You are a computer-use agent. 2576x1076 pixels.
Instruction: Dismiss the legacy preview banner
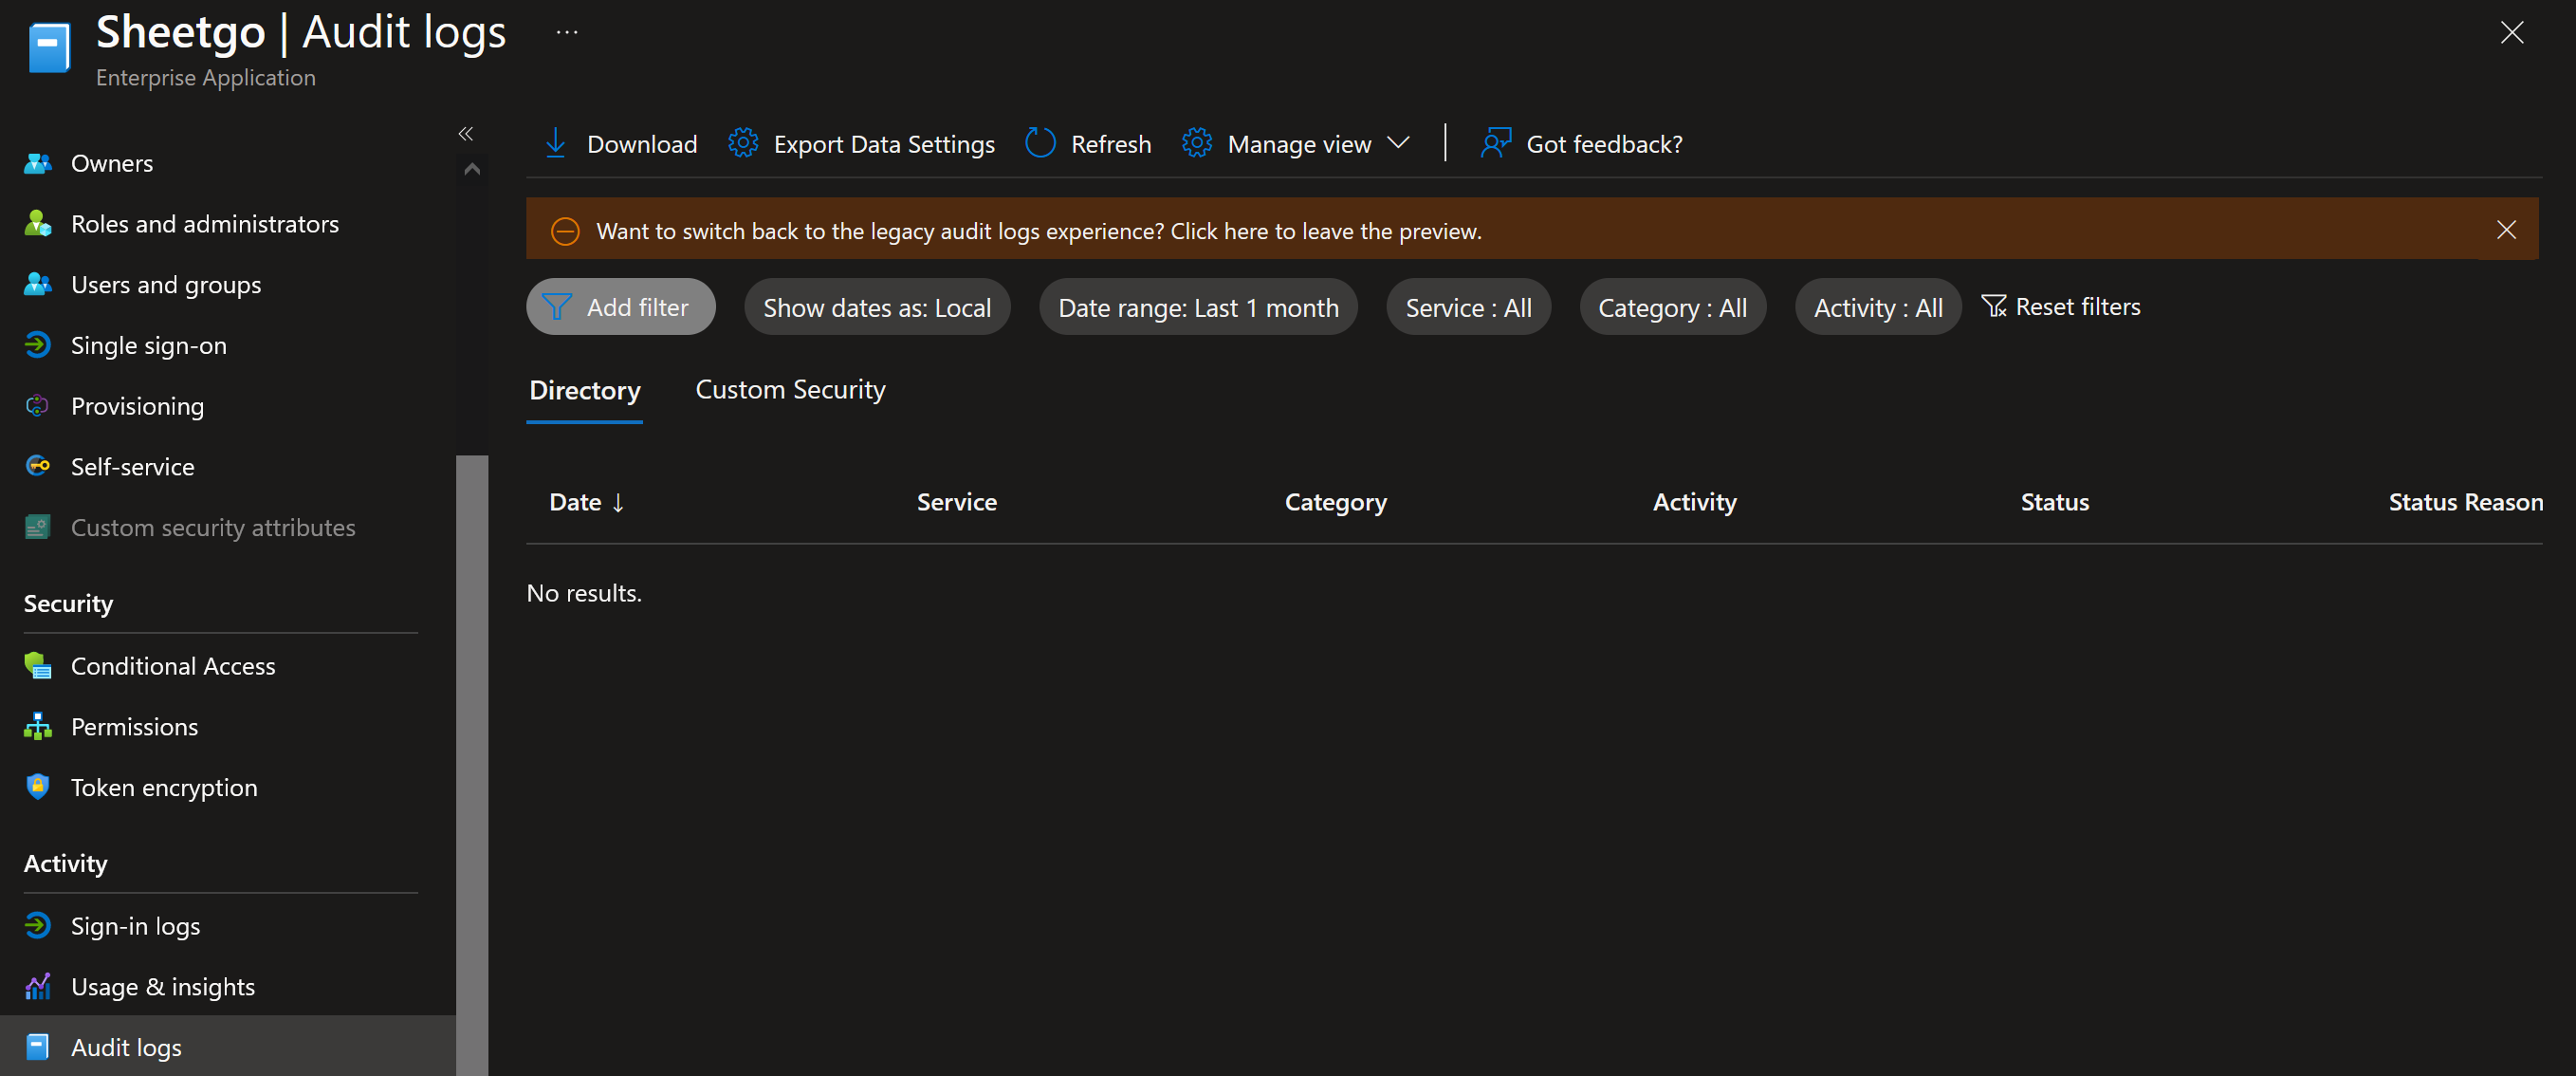click(x=2506, y=229)
